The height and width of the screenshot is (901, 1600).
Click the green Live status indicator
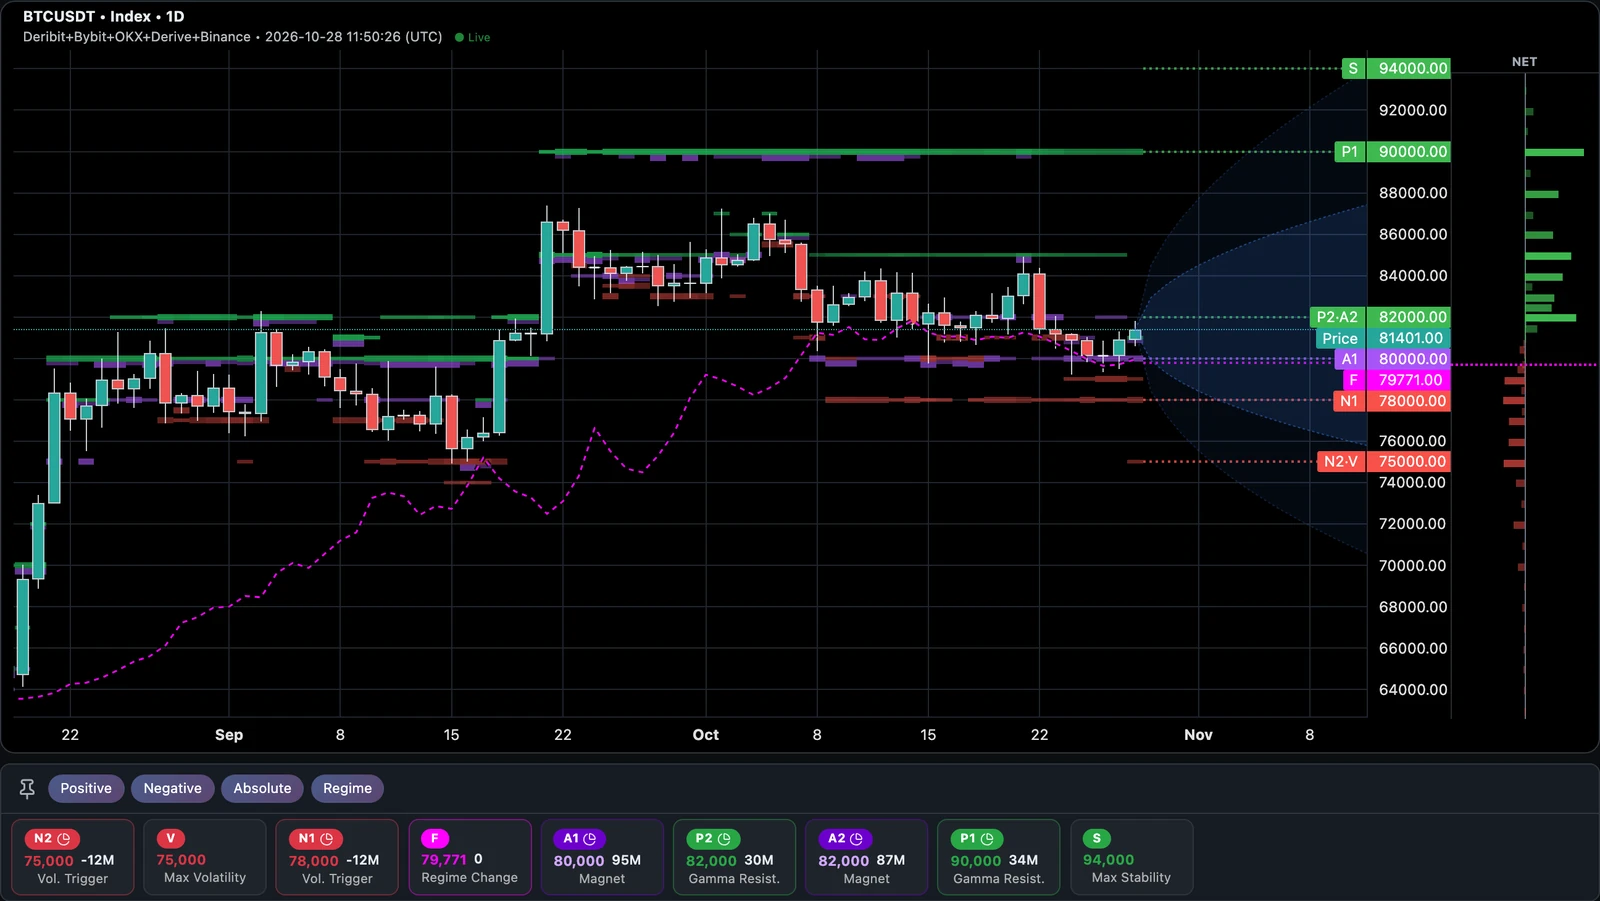[x=472, y=37]
